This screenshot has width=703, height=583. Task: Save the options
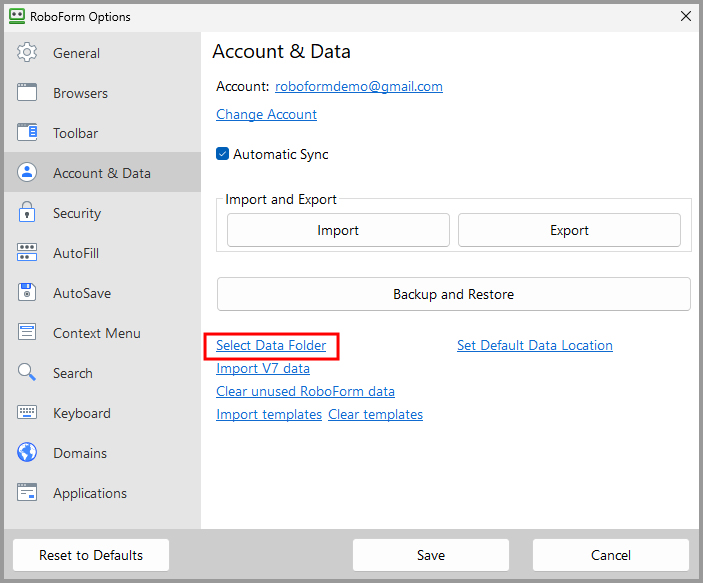(431, 555)
